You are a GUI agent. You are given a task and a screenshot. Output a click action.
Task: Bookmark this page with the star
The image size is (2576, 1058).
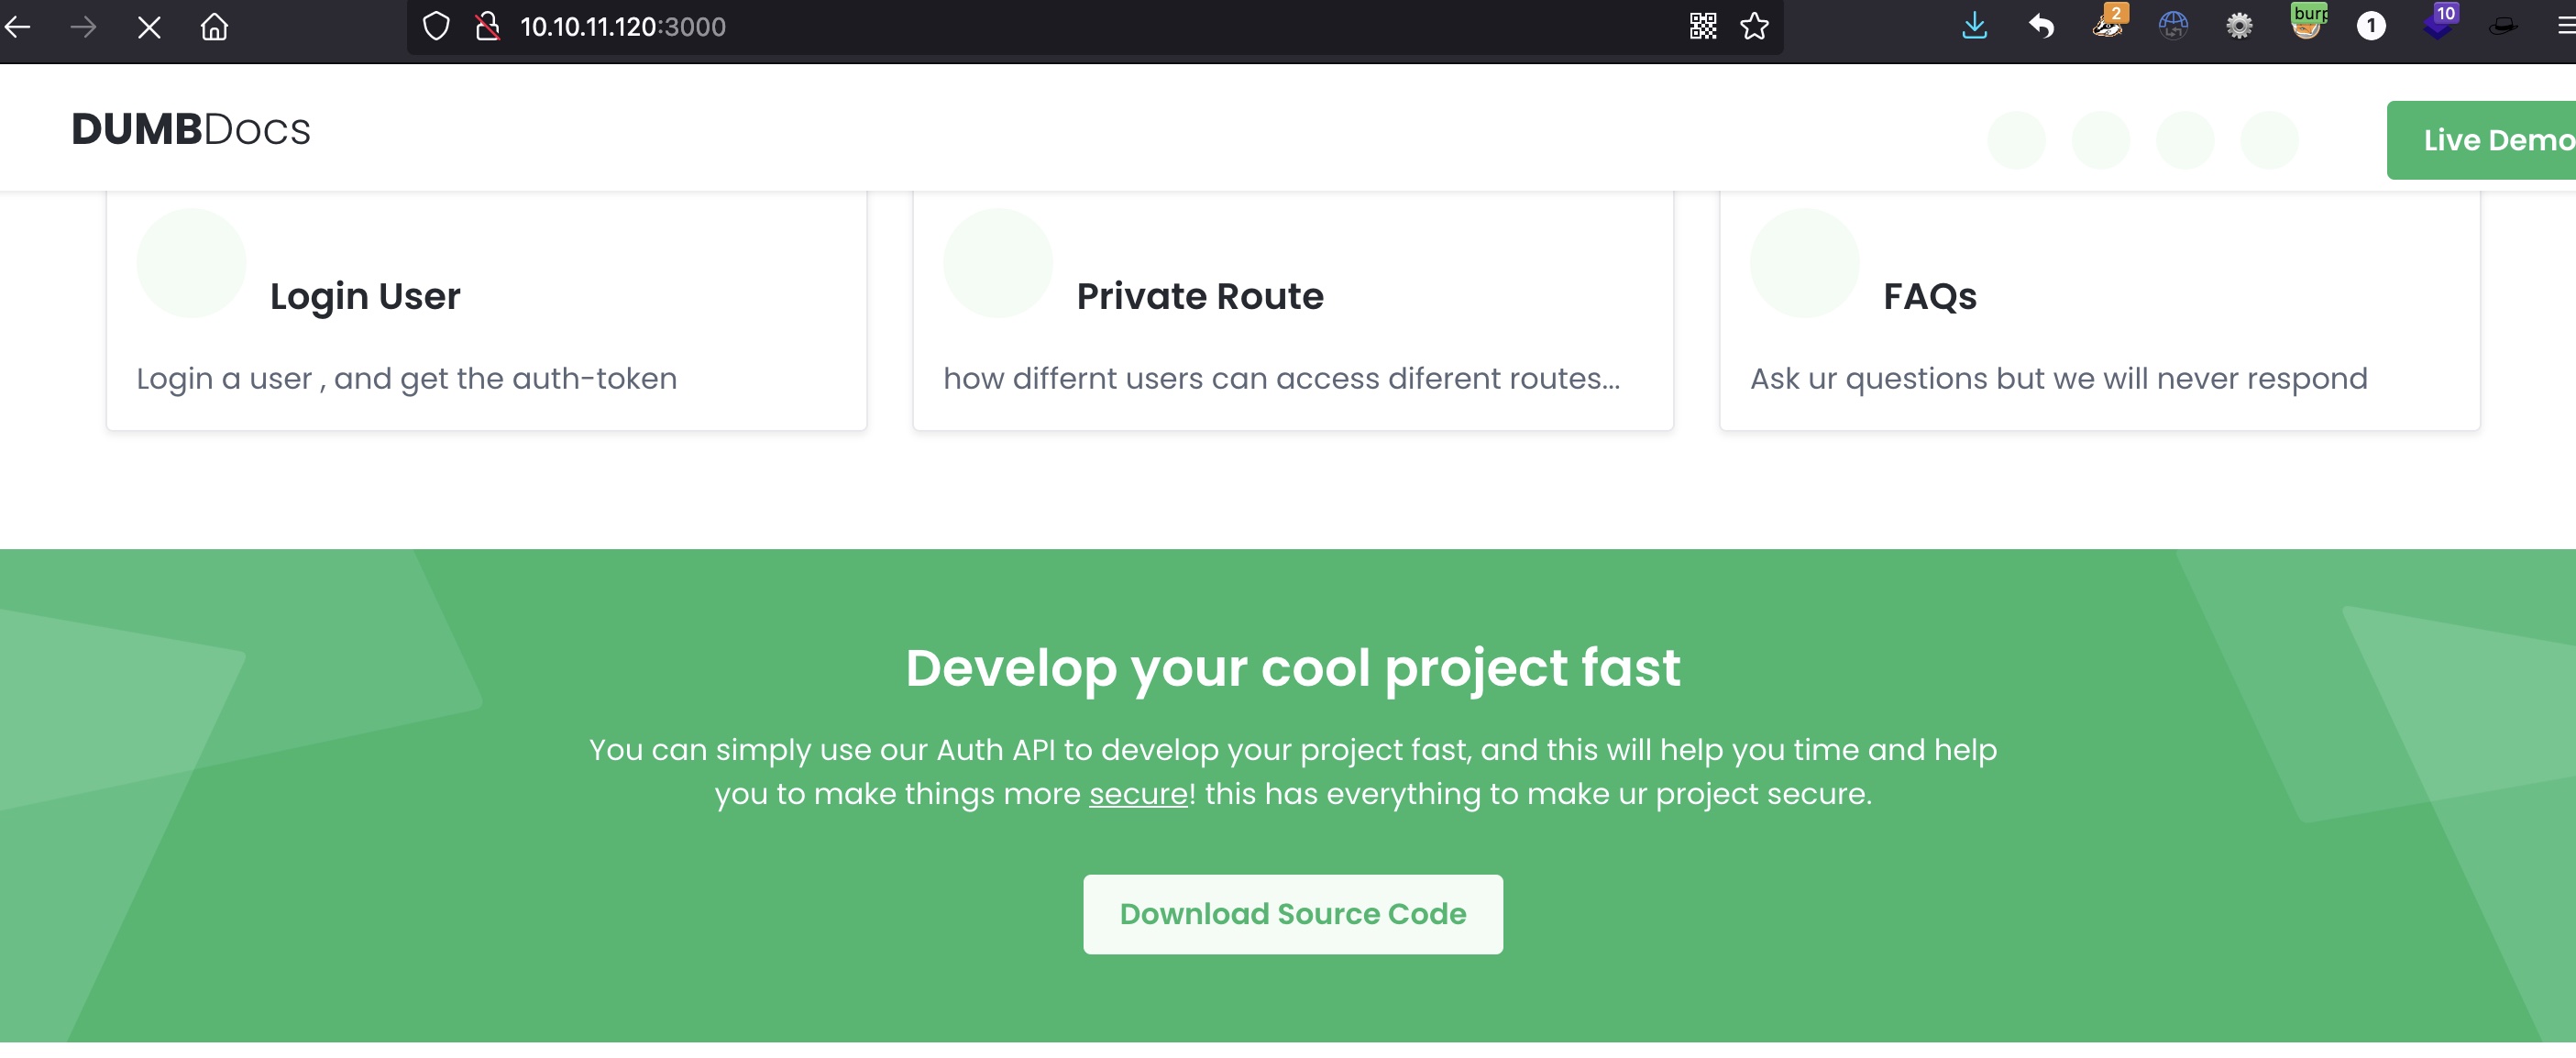pos(1754,27)
